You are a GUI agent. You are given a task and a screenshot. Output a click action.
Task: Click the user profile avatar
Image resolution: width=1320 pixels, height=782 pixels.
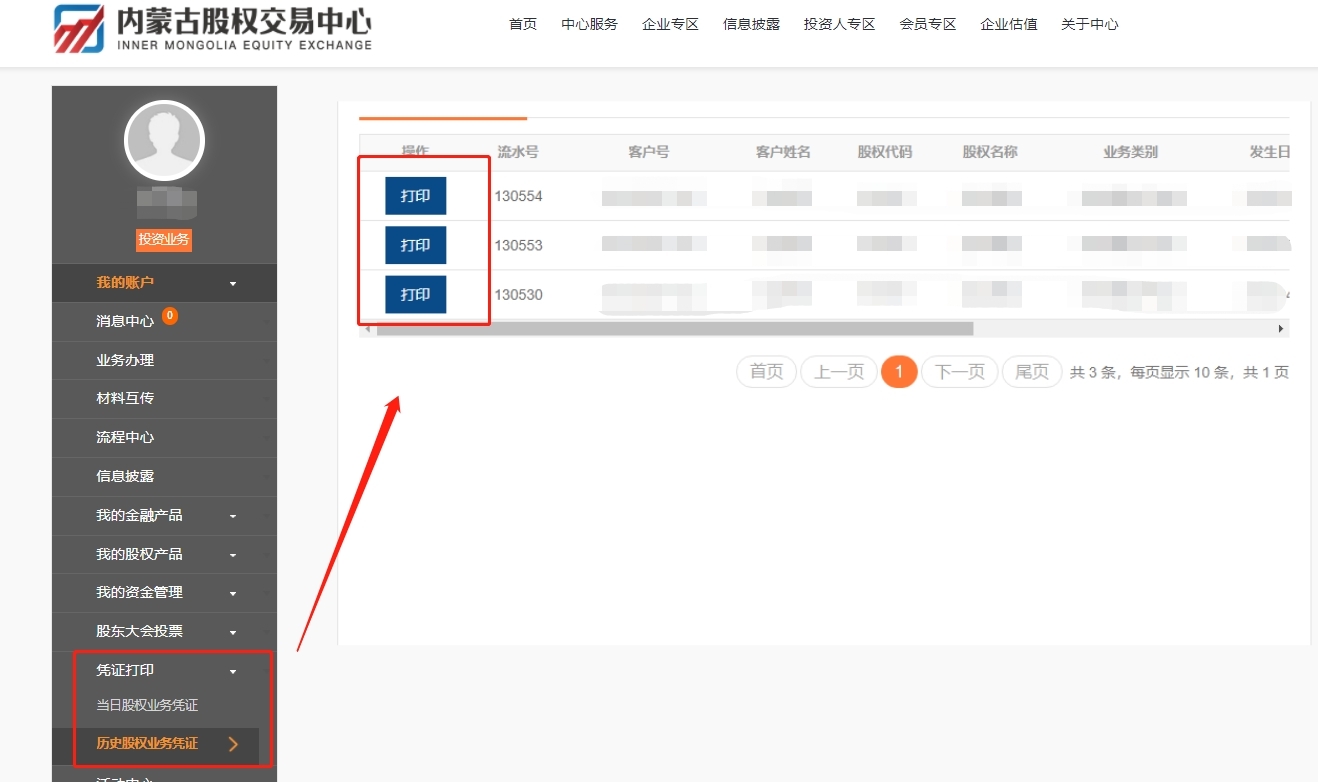[164, 141]
